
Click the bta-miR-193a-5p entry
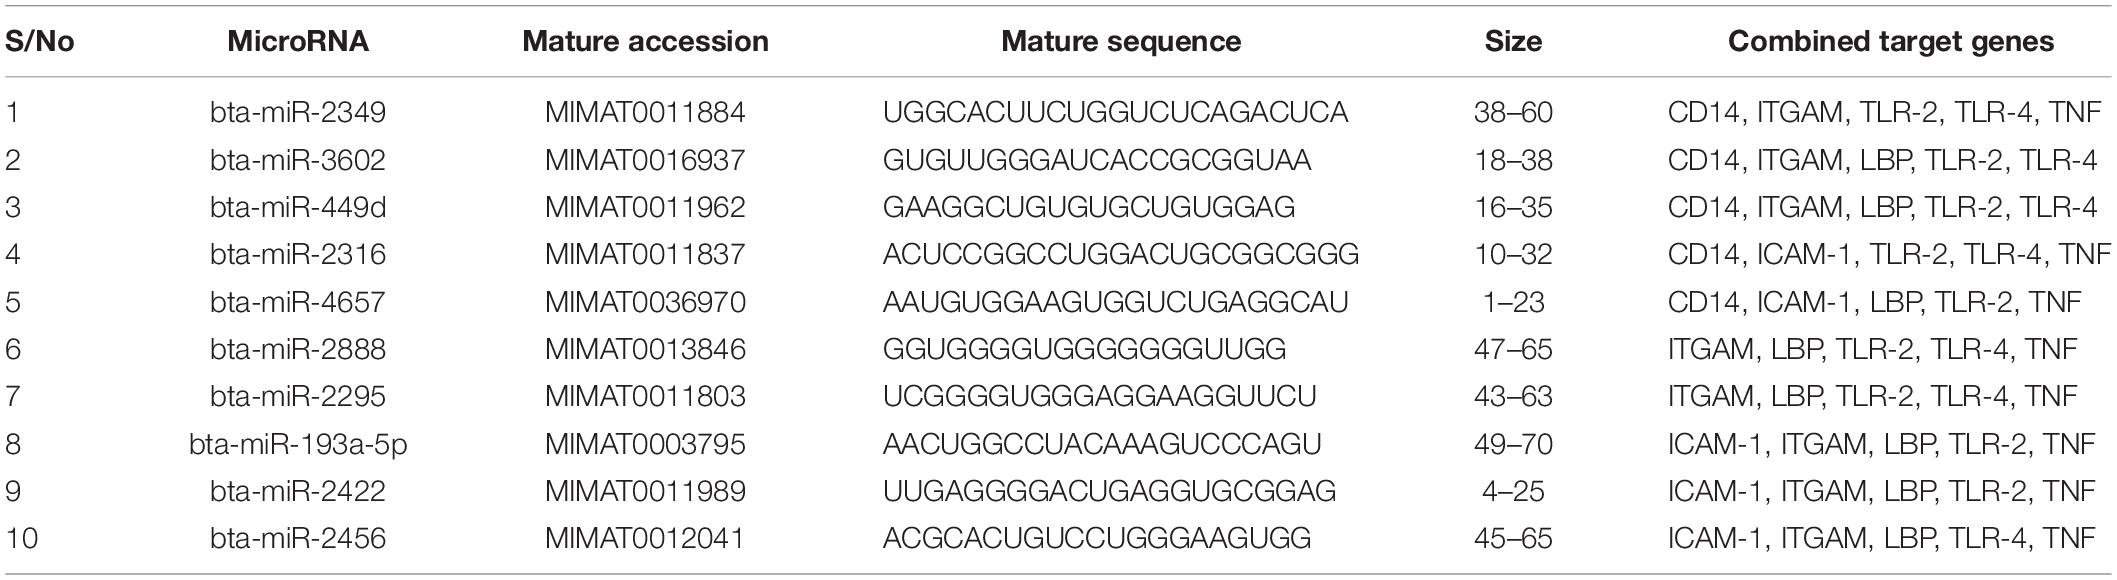298,444
